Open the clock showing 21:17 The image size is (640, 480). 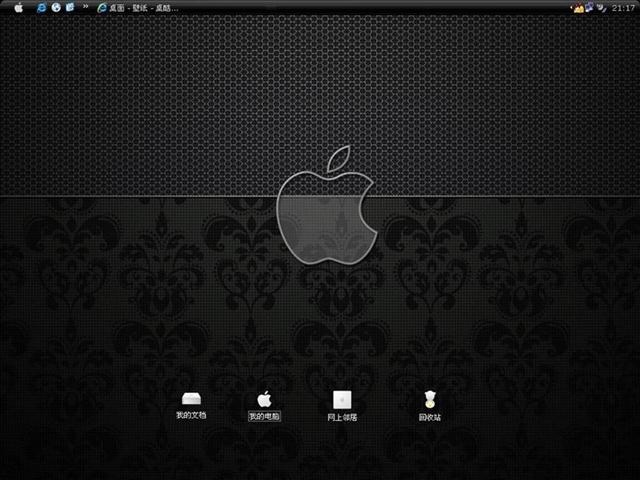623,8
